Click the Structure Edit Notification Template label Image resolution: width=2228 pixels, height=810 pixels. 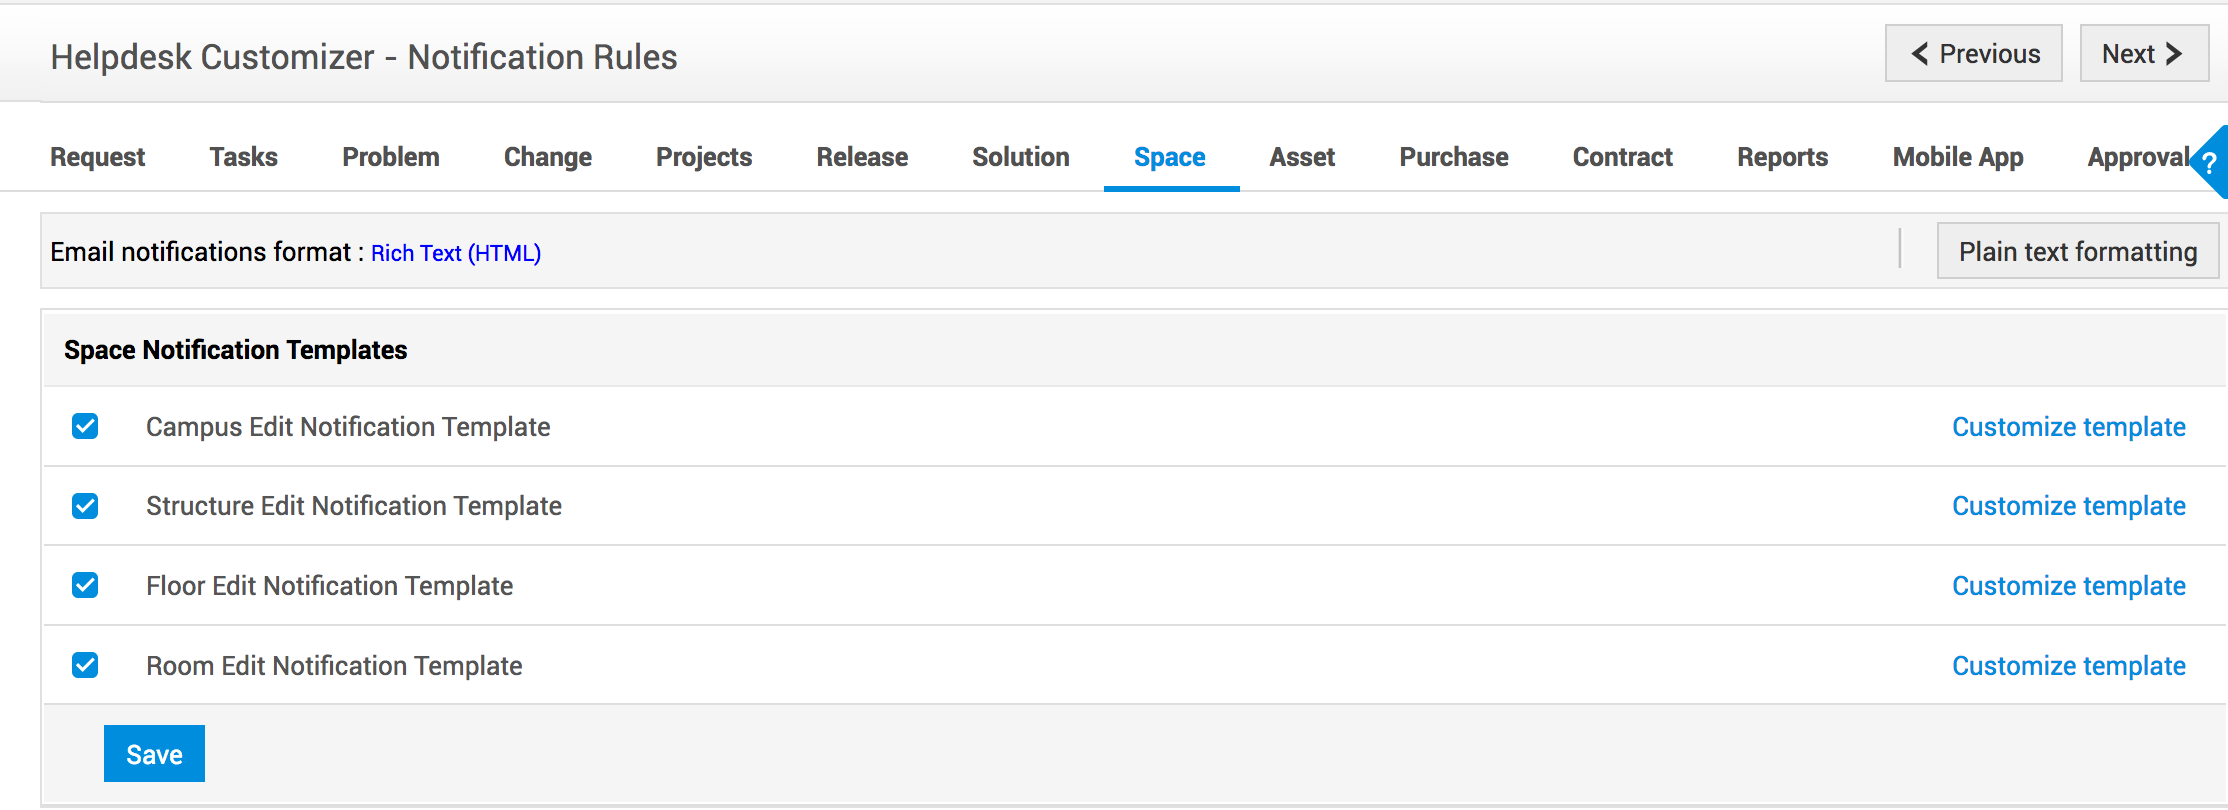[x=354, y=506]
